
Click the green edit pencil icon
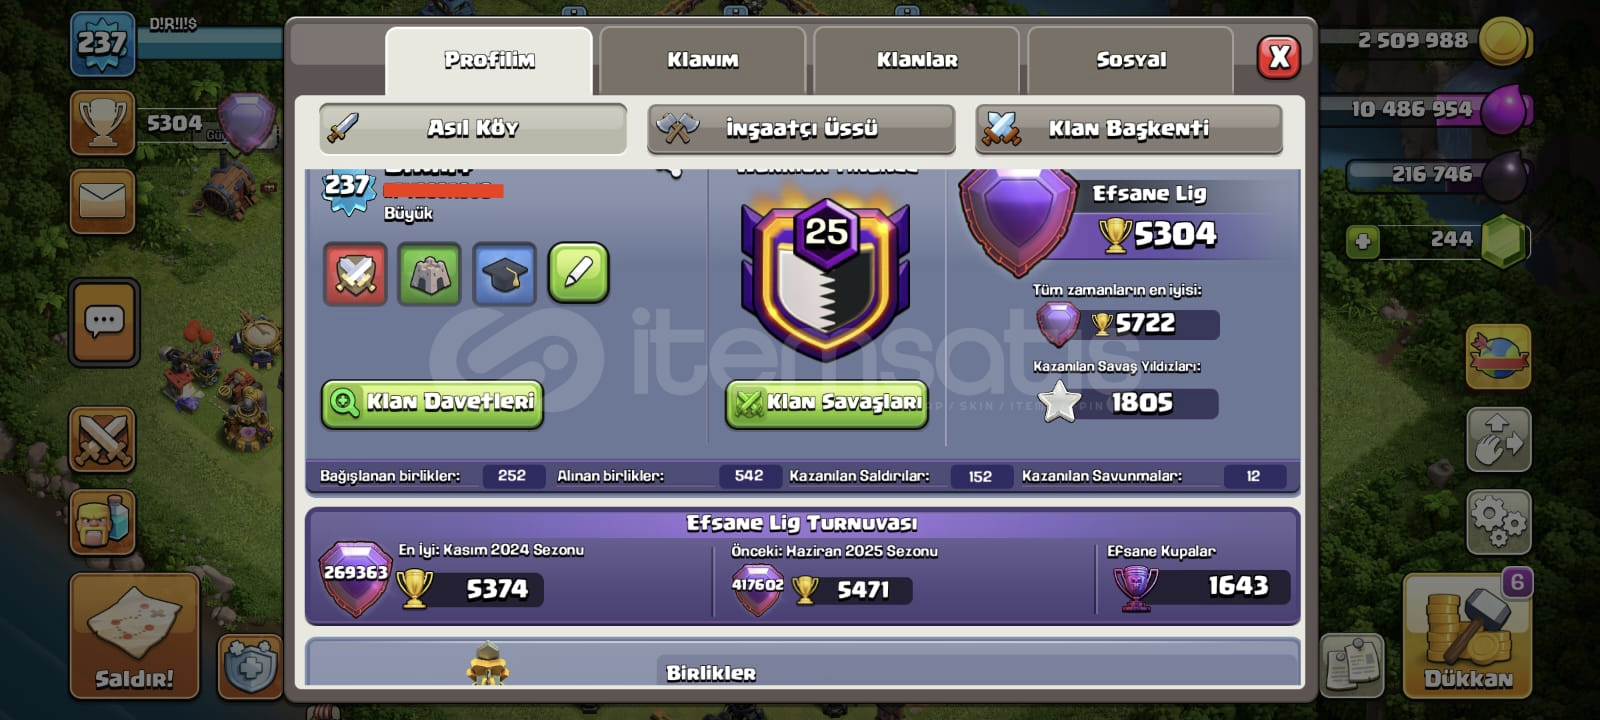(579, 273)
